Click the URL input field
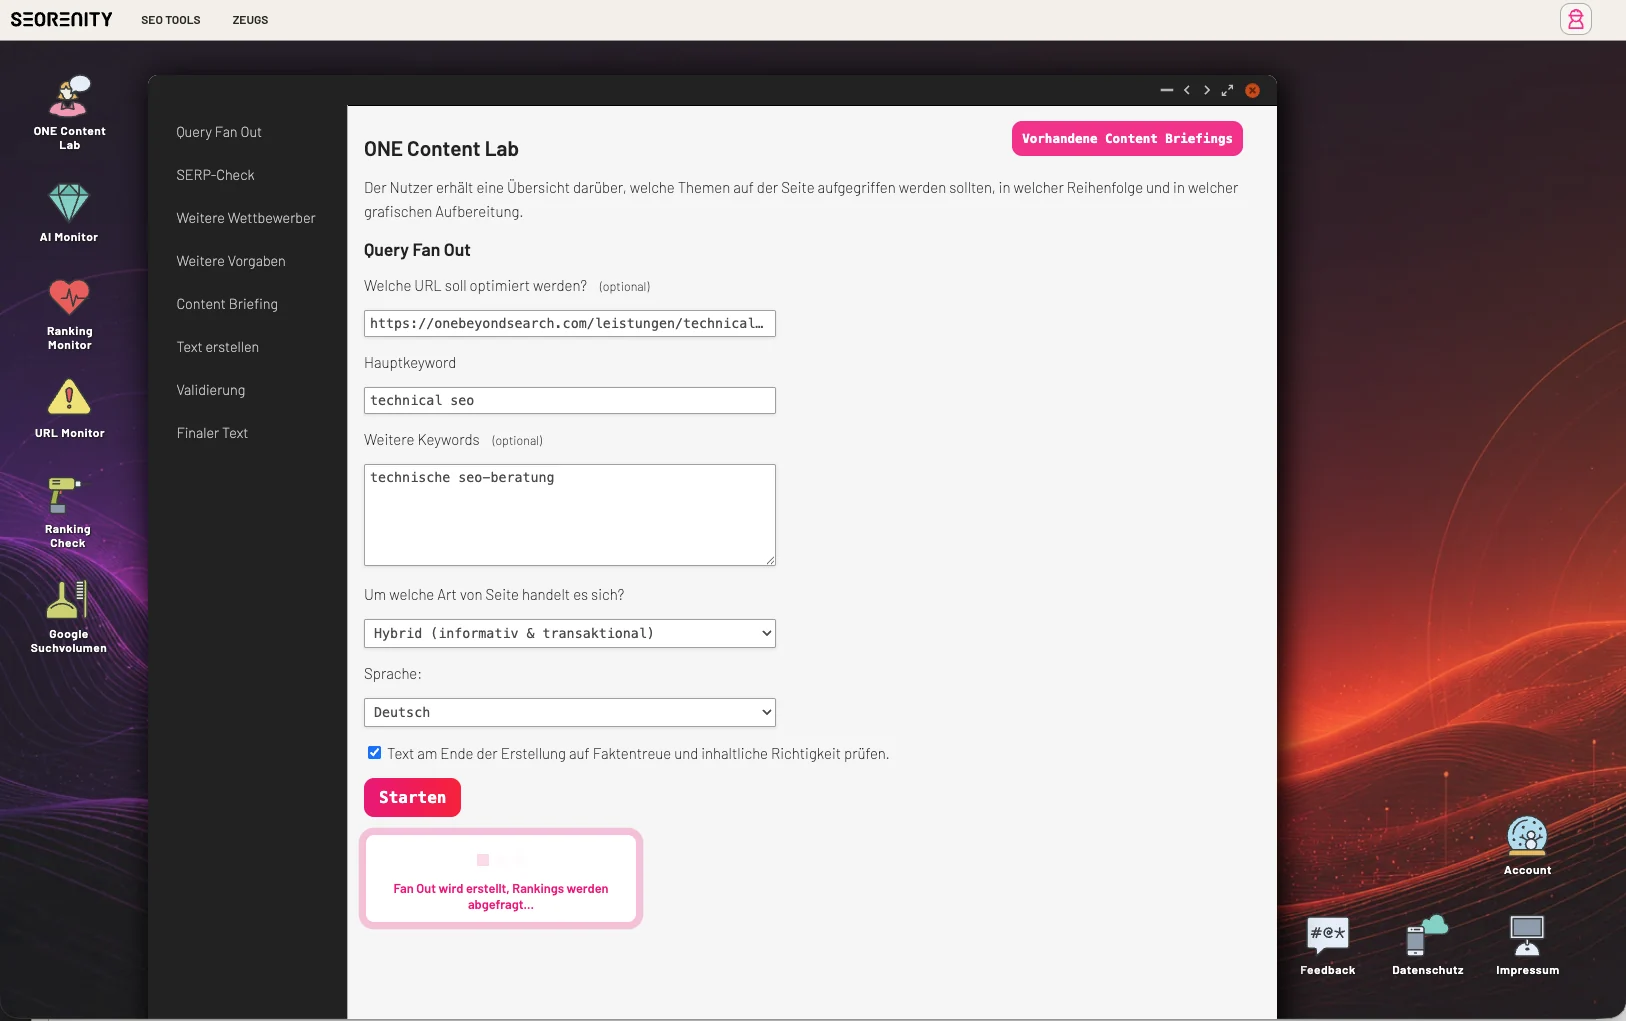This screenshot has height=1021, width=1626. (570, 323)
